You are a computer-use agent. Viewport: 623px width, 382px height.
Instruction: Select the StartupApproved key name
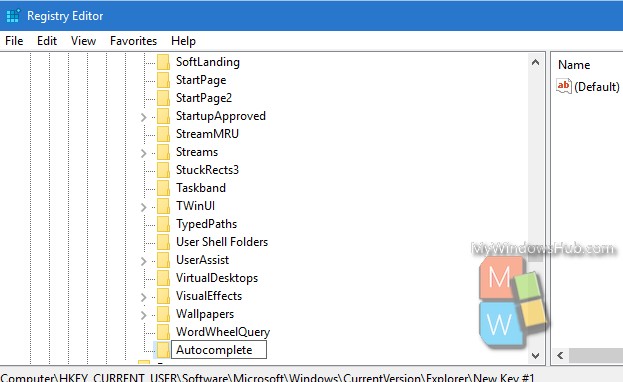(221, 116)
